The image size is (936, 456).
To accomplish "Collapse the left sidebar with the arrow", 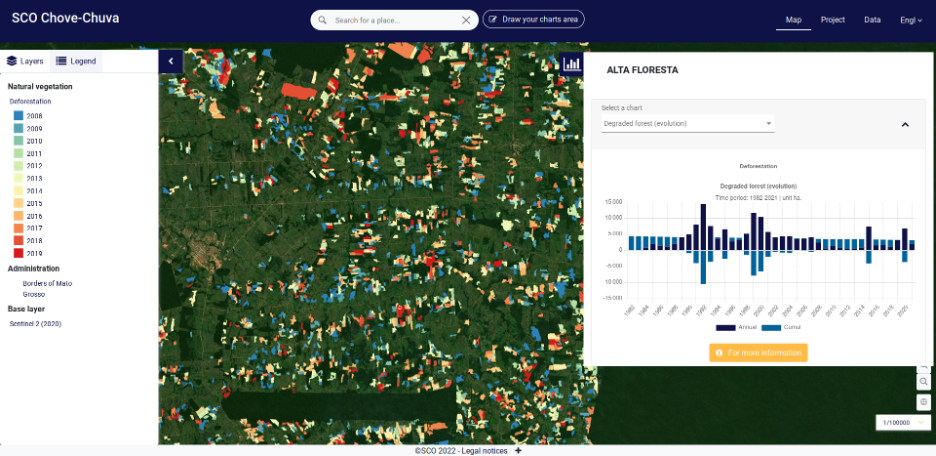I will (x=171, y=61).
